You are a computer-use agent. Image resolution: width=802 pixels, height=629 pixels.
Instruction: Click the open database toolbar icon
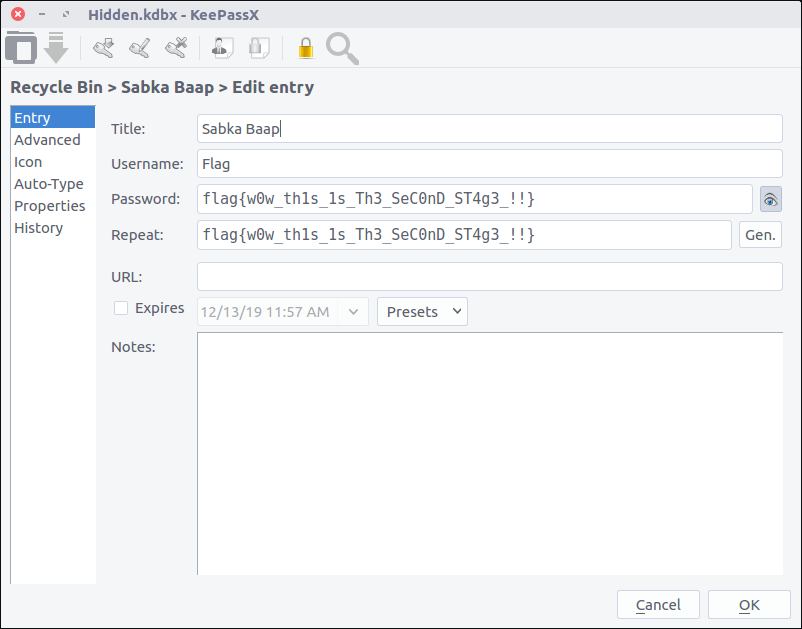(x=21, y=47)
